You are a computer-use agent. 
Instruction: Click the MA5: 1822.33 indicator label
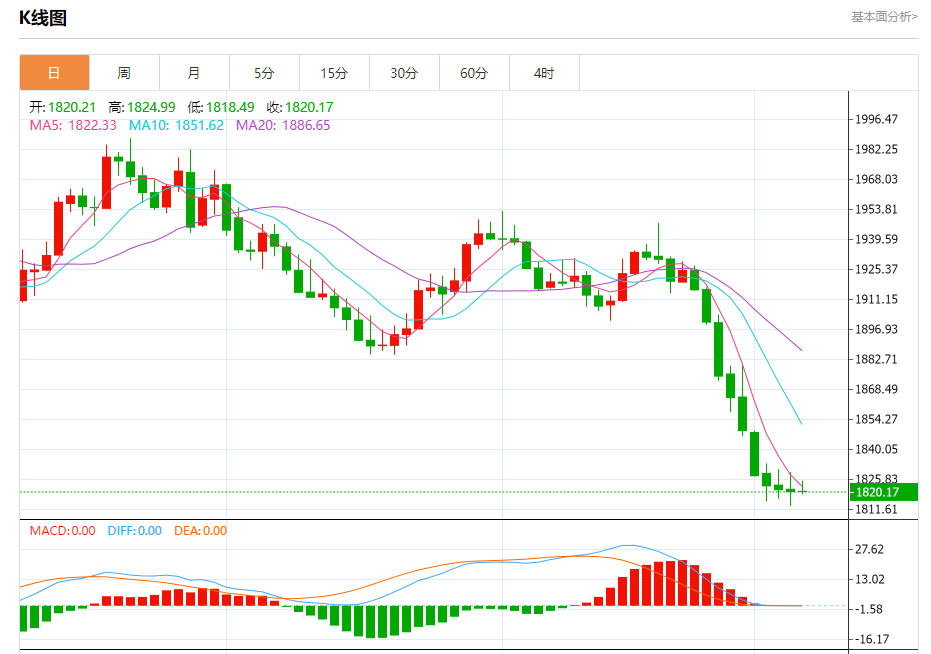tap(73, 125)
